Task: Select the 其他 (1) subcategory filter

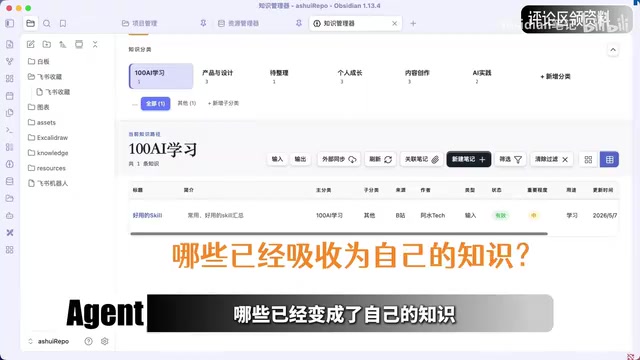Action: (187, 103)
